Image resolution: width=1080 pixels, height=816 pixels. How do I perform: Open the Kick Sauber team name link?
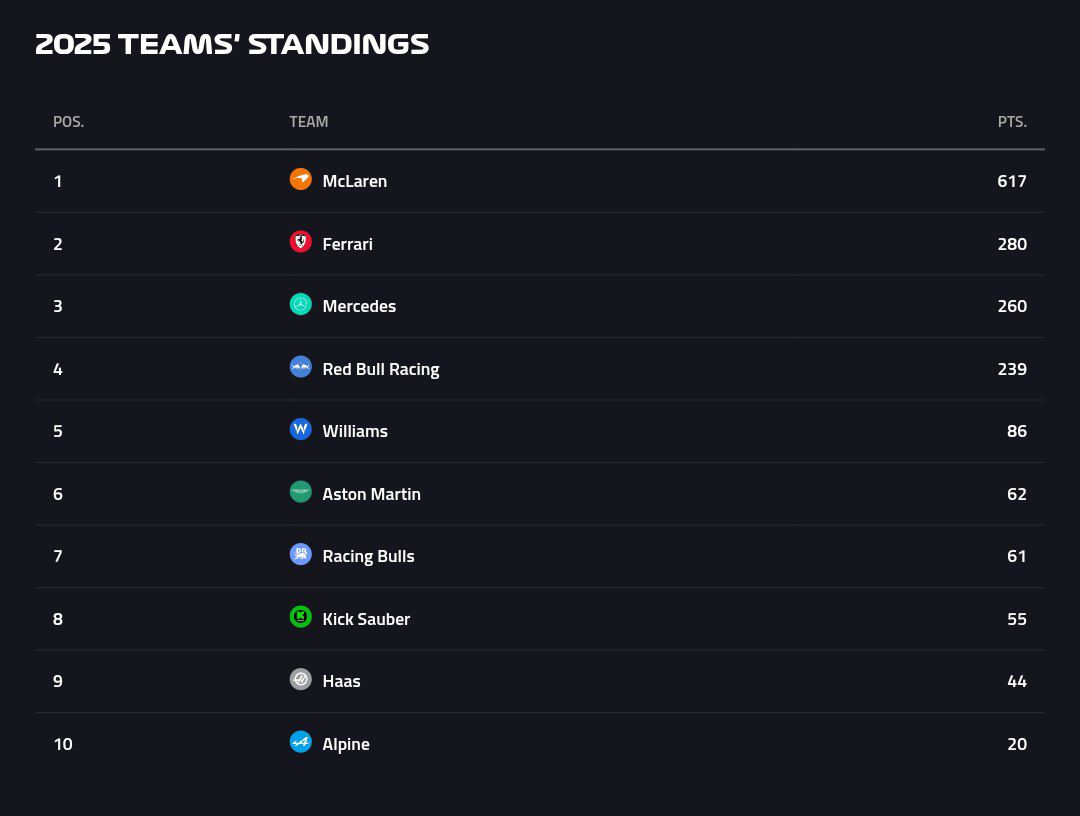coord(366,619)
